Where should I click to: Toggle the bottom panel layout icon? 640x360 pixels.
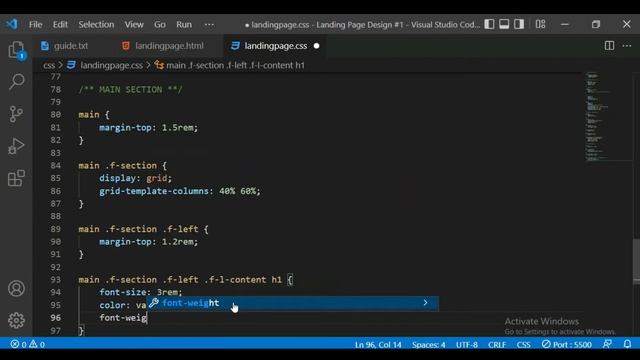click(504, 24)
